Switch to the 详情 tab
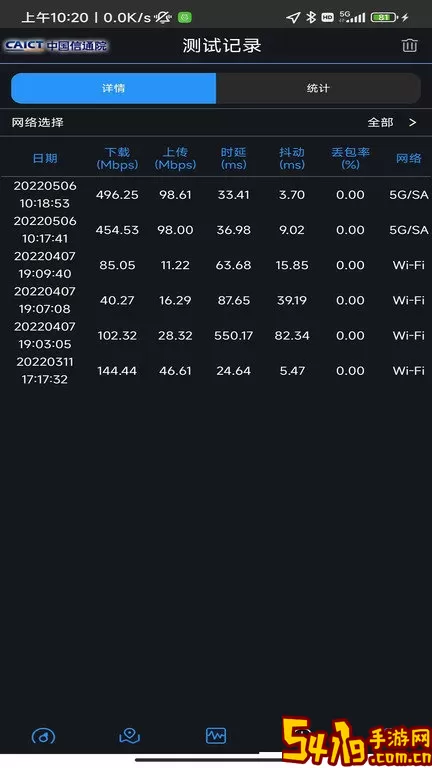The height and width of the screenshot is (768, 432). [114, 88]
